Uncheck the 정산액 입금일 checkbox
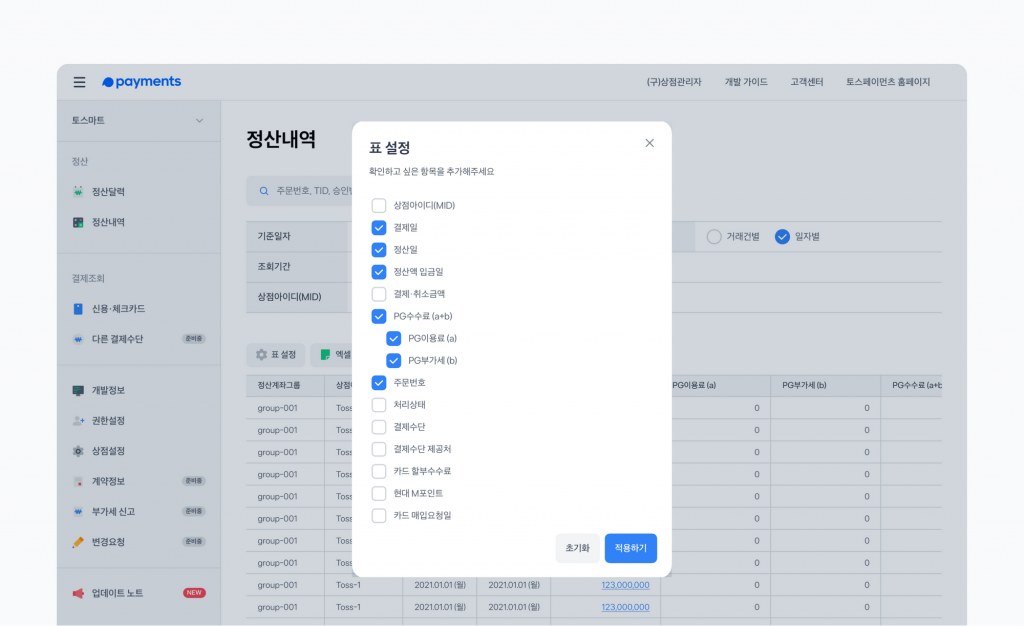The height and width of the screenshot is (626, 1024). tap(379, 272)
